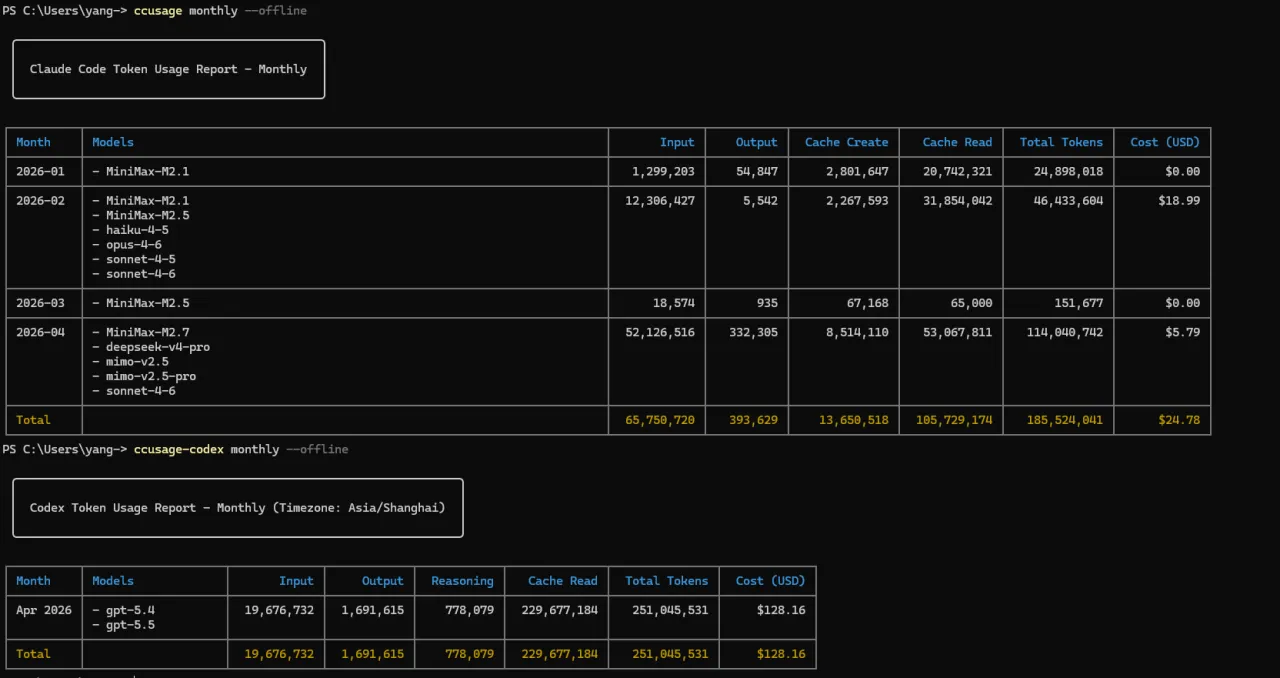
Task: Click the Reasoning column header
Action: click(x=462, y=580)
